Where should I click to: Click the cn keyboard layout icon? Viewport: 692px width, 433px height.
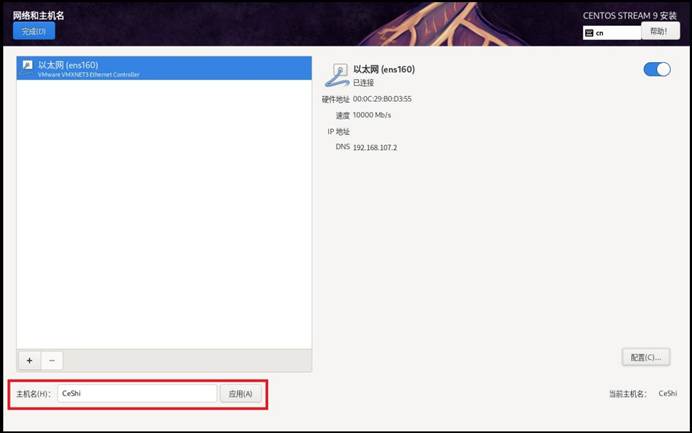tap(589, 33)
